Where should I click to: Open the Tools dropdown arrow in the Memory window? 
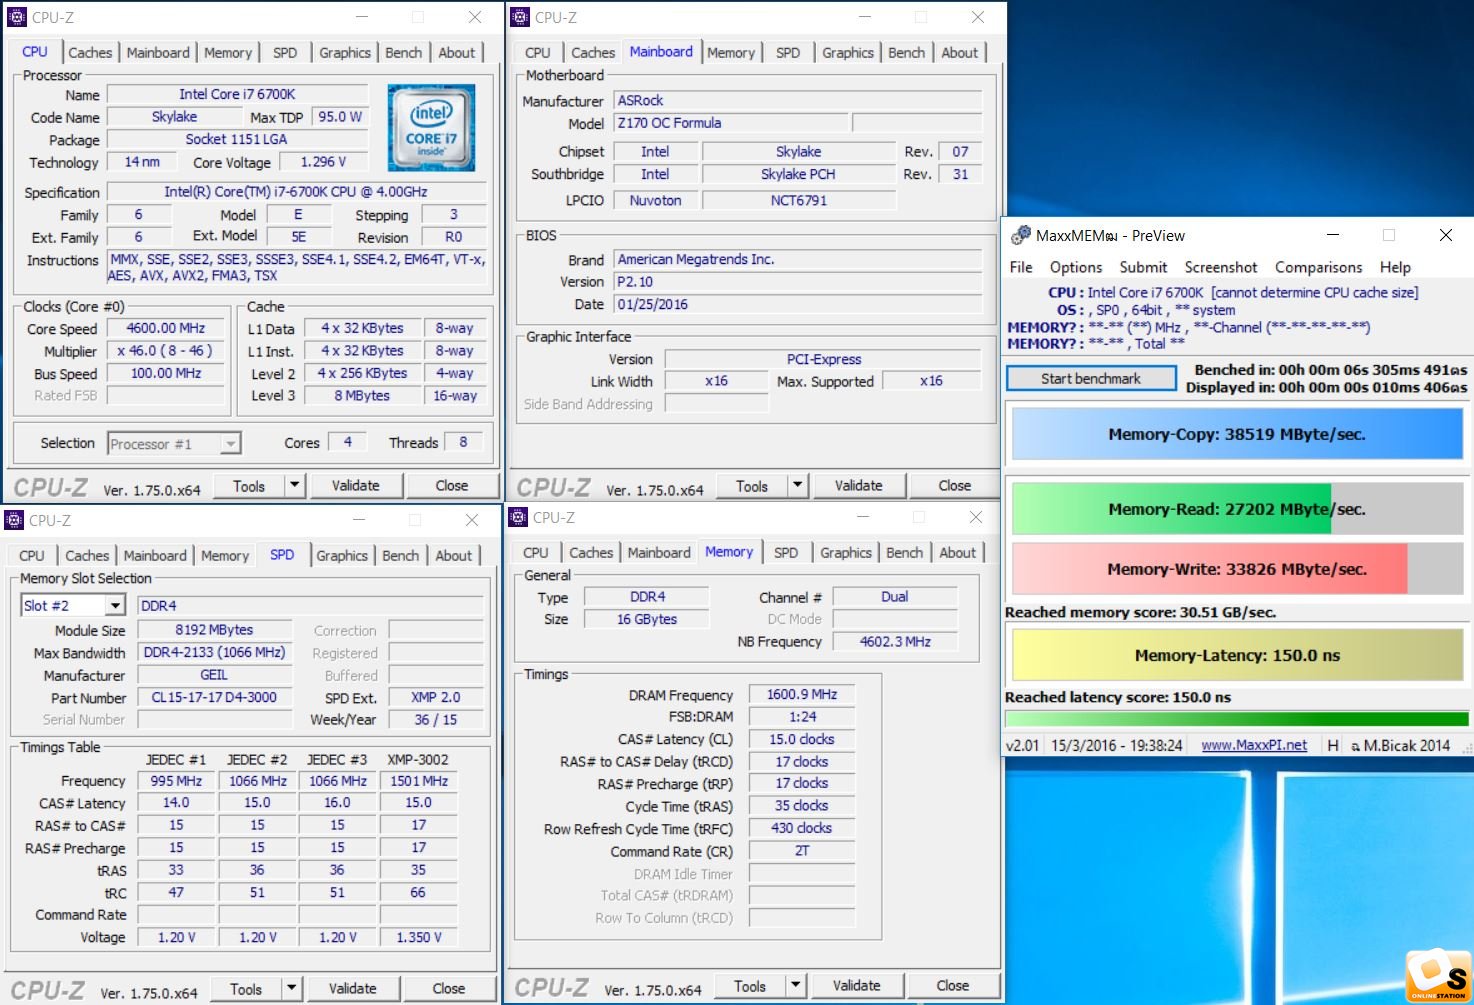[x=795, y=986]
